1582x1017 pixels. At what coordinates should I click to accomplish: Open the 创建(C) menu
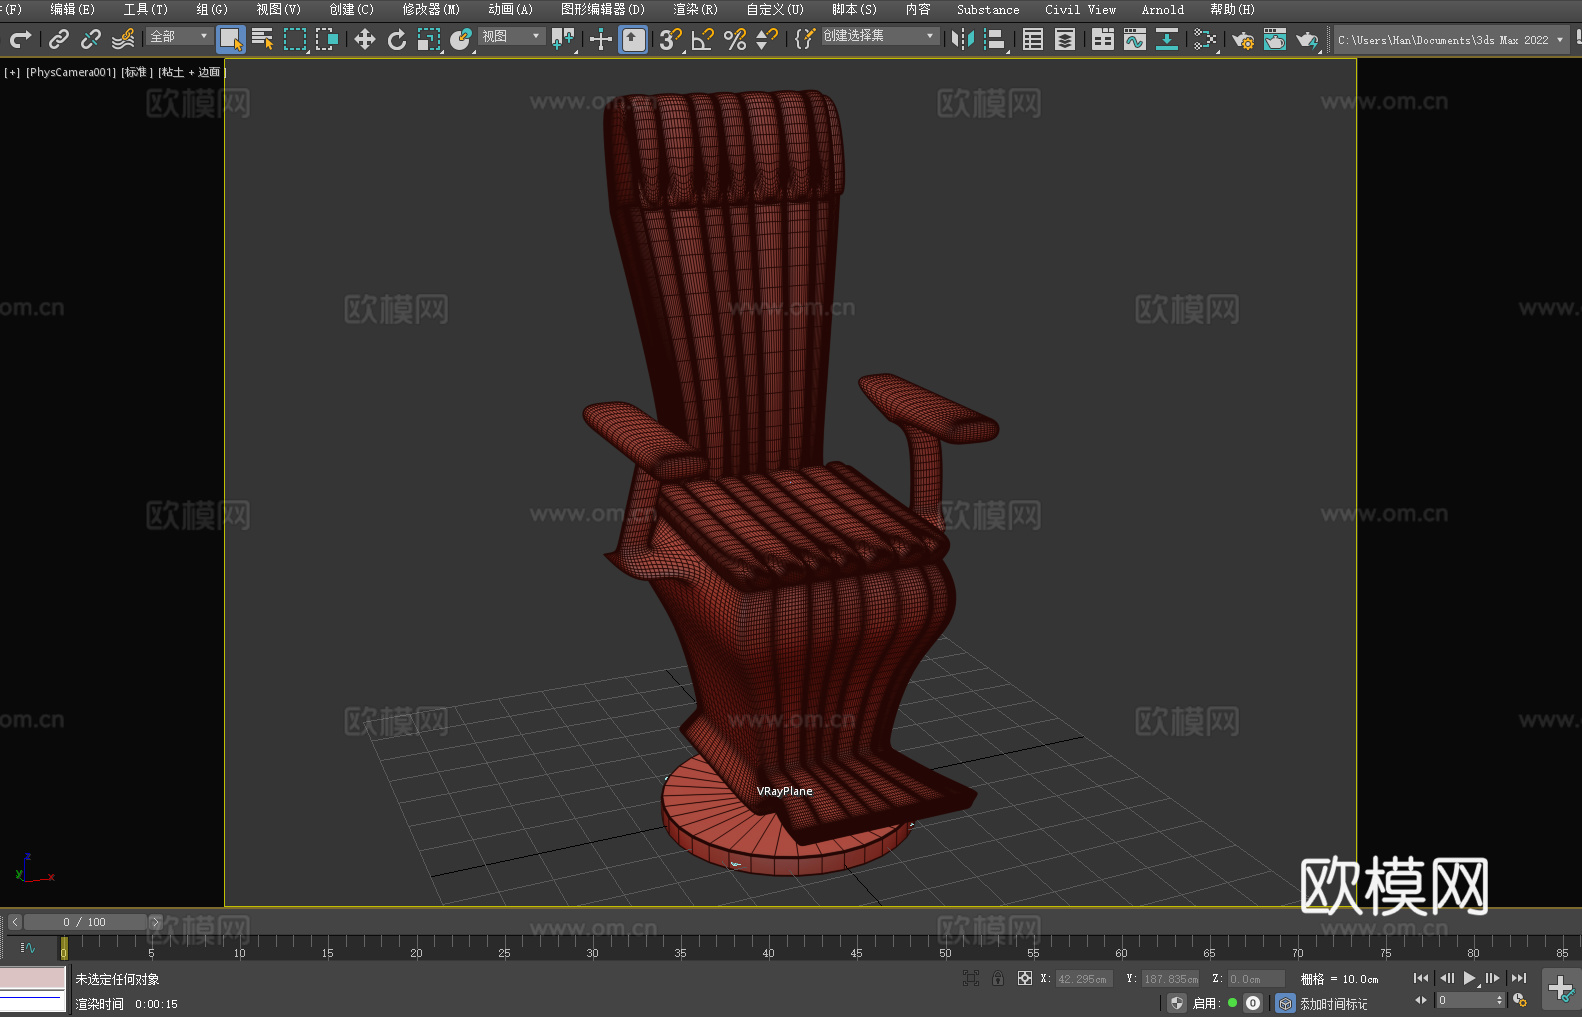coord(351,9)
